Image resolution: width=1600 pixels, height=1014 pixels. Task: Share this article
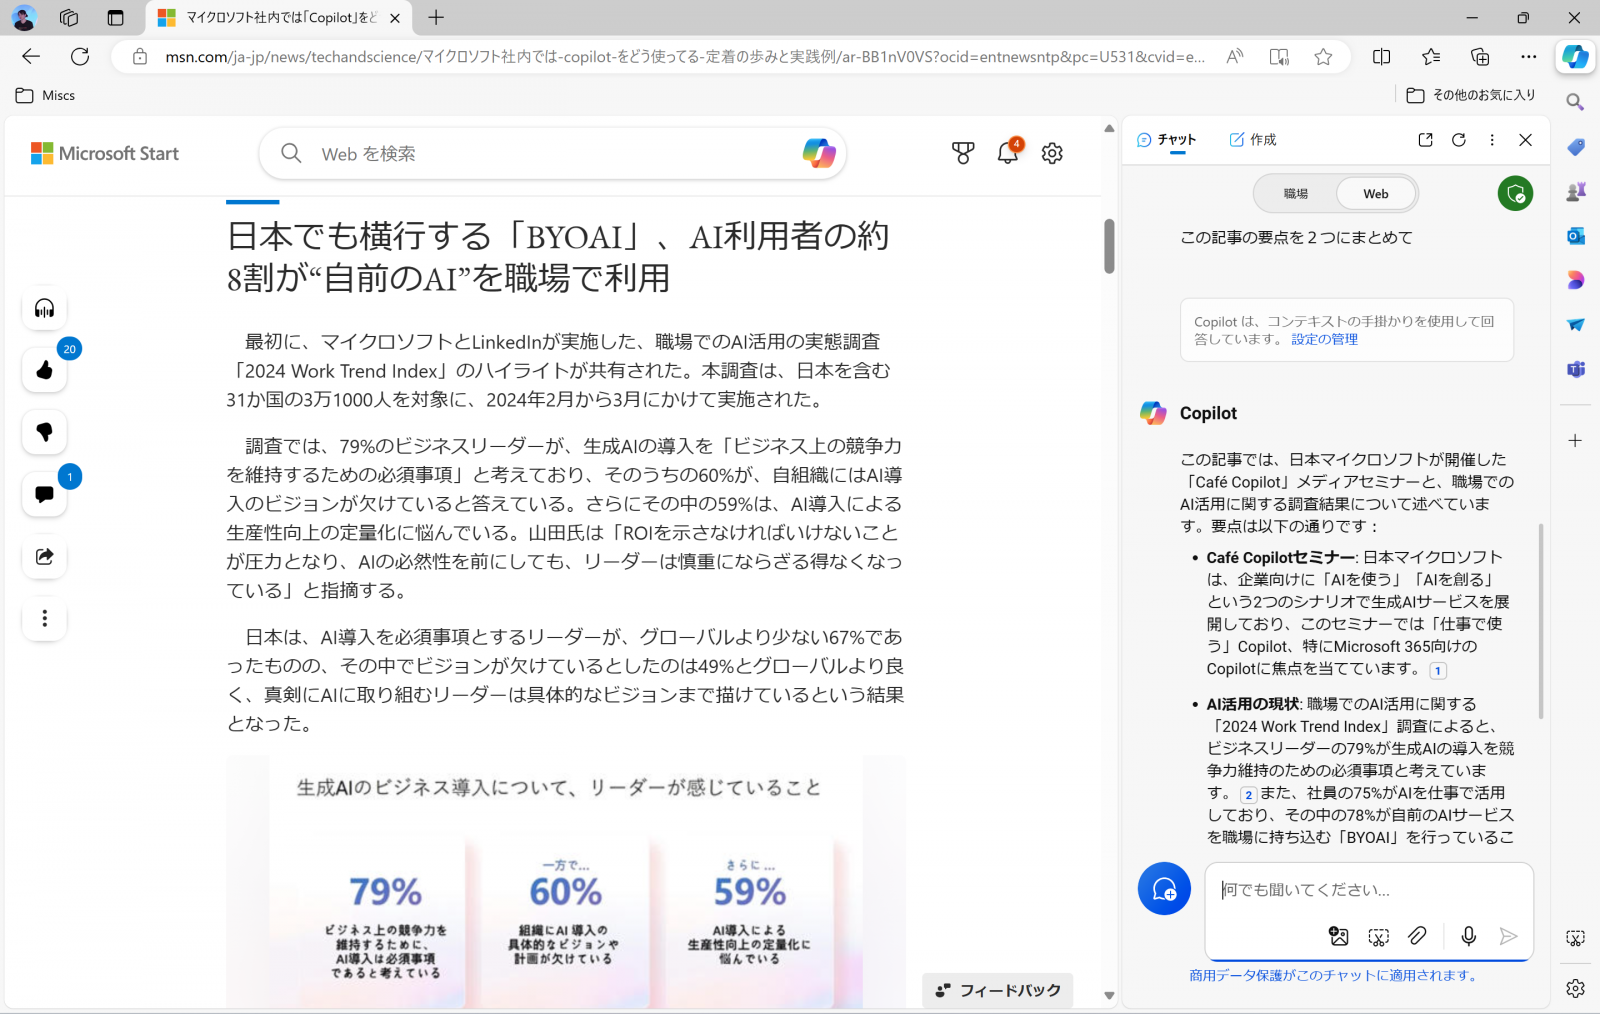tap(44, 556)
